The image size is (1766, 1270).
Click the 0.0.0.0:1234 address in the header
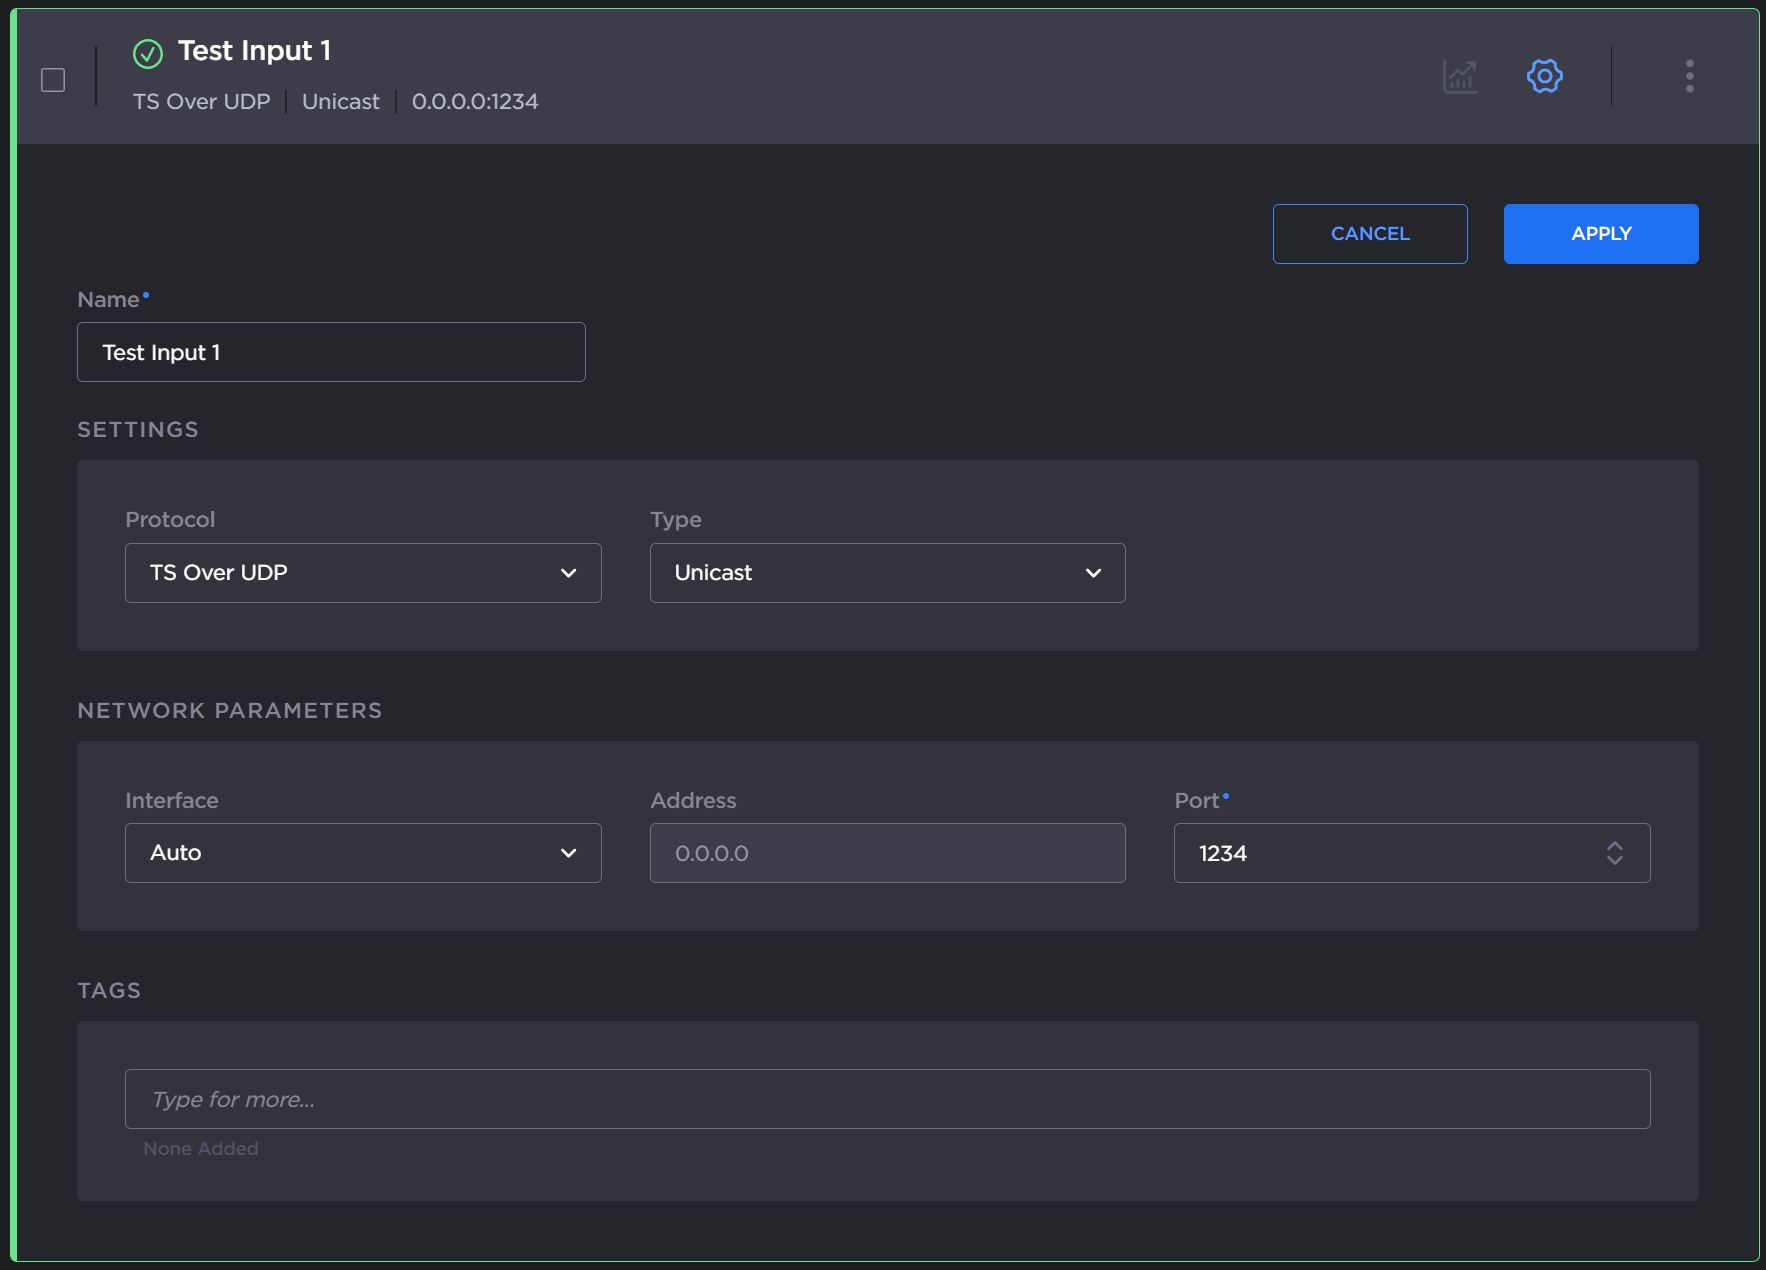[x=475, y=102]
